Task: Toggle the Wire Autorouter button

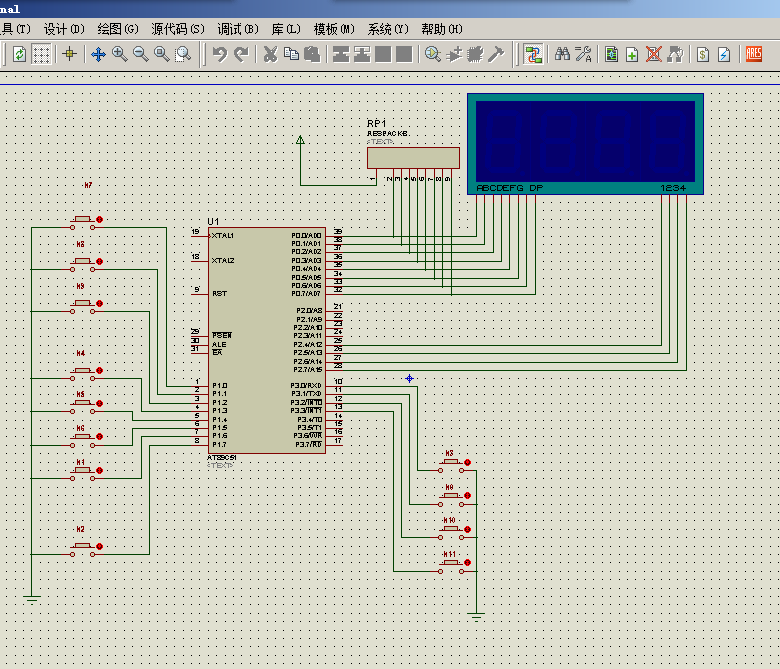Action: point(533,54)
